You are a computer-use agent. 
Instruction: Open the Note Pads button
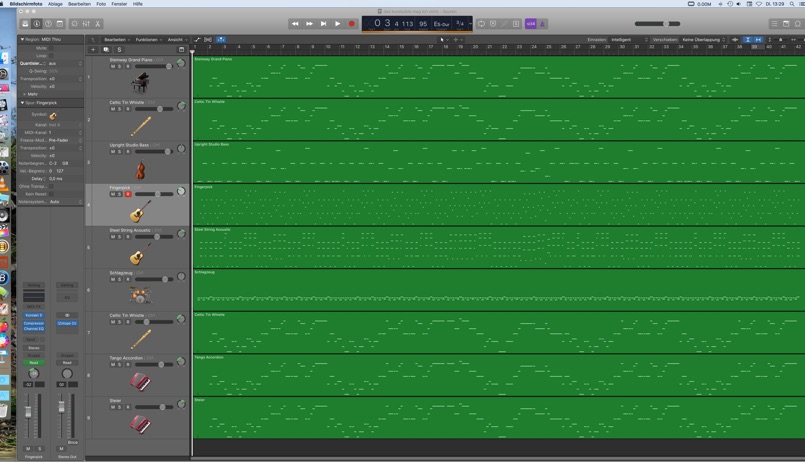786,24
